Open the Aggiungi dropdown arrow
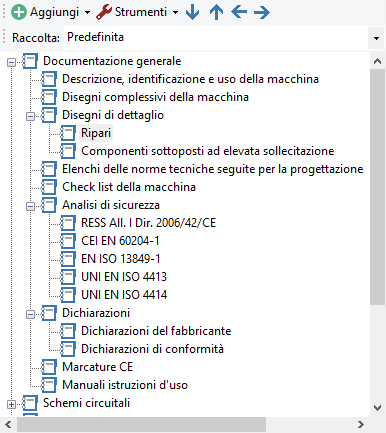This screenshot has width=386, height=433. [87, 13]
